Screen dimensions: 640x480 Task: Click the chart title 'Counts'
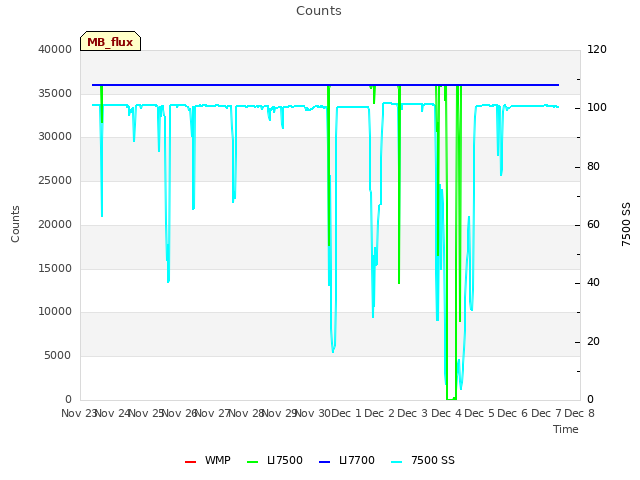[x=319, y=11]
